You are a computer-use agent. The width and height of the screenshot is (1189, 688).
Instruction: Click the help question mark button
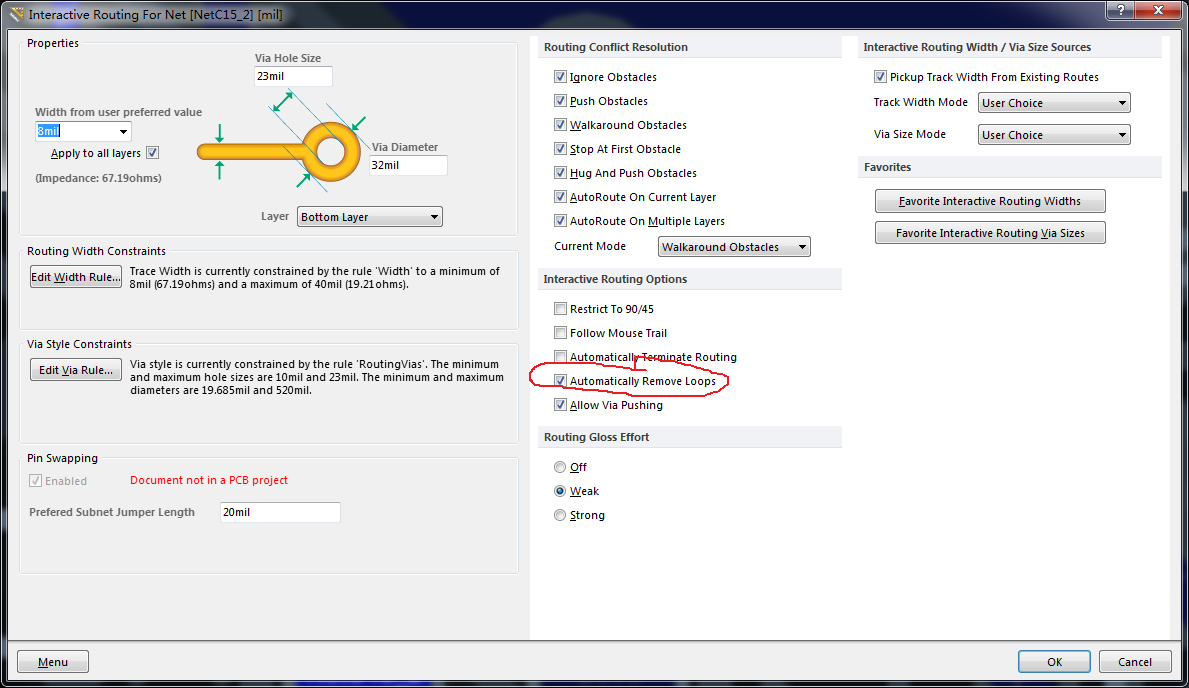tap(1121, 10)
